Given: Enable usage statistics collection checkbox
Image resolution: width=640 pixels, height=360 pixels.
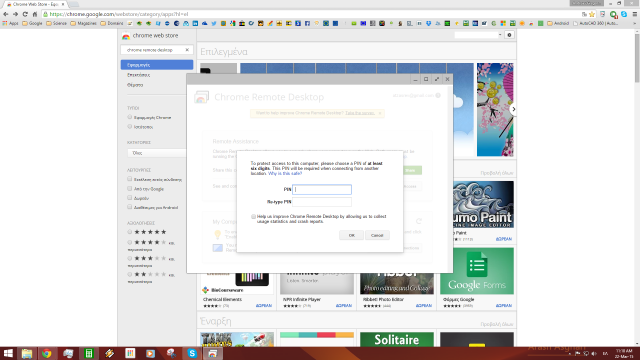Looking at the screenshot, I should tap(253, 217).
